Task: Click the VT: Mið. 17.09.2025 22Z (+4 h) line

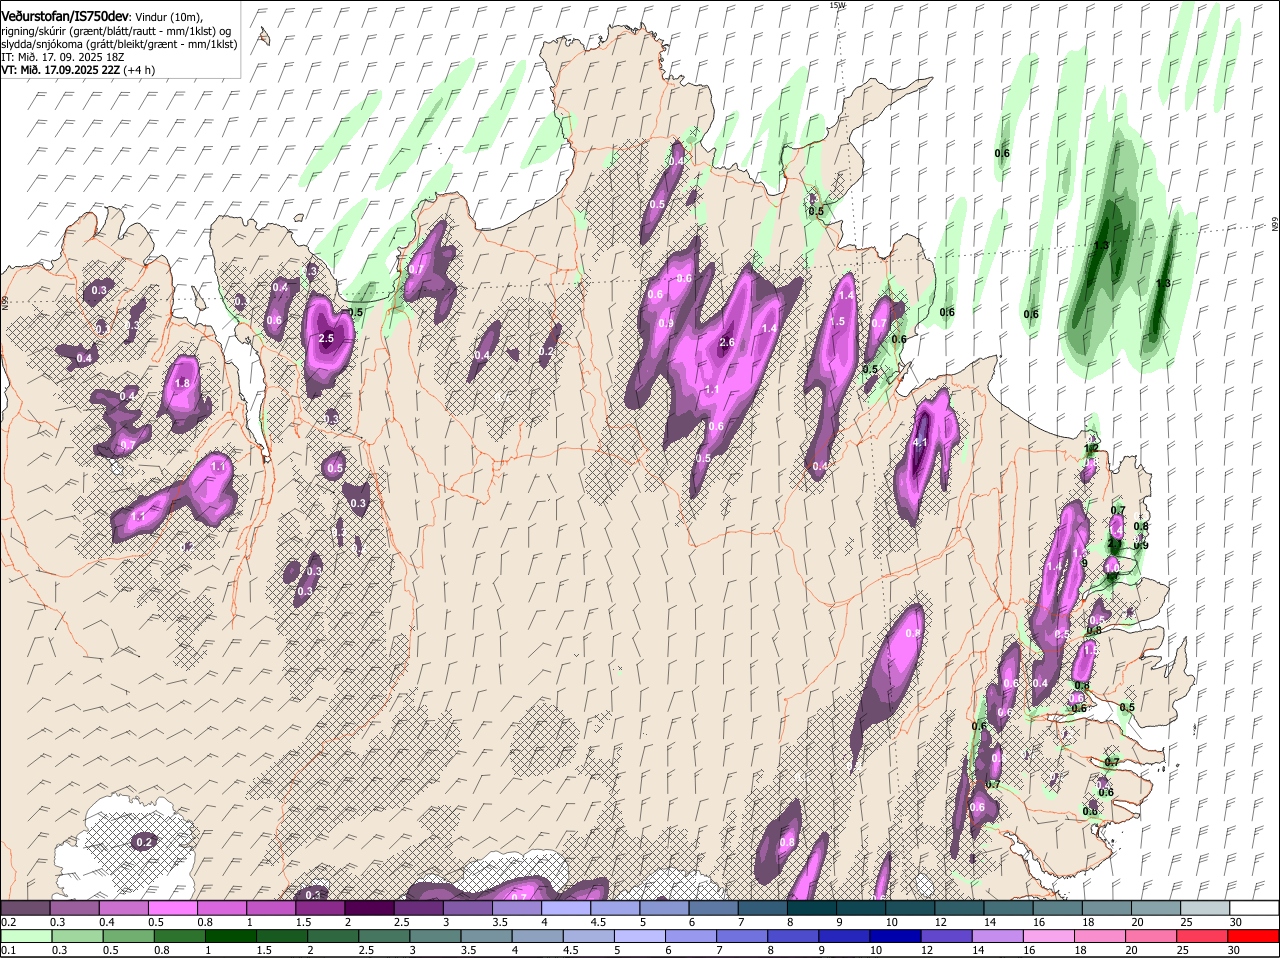Action: click(x=78, y=70)
